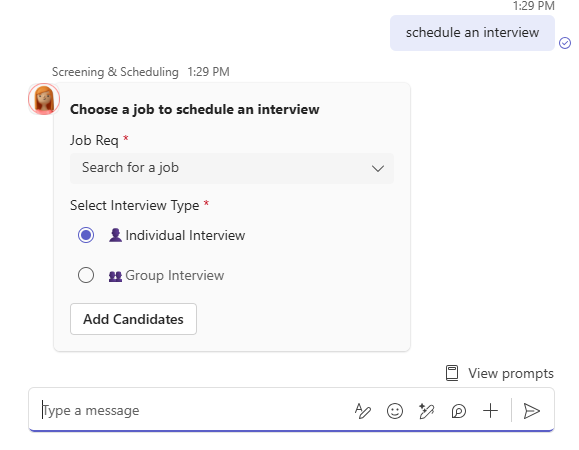Open the Loop components chat bubble icon
The height and width of the screenshot is (450, 579).
pos(459,411)
